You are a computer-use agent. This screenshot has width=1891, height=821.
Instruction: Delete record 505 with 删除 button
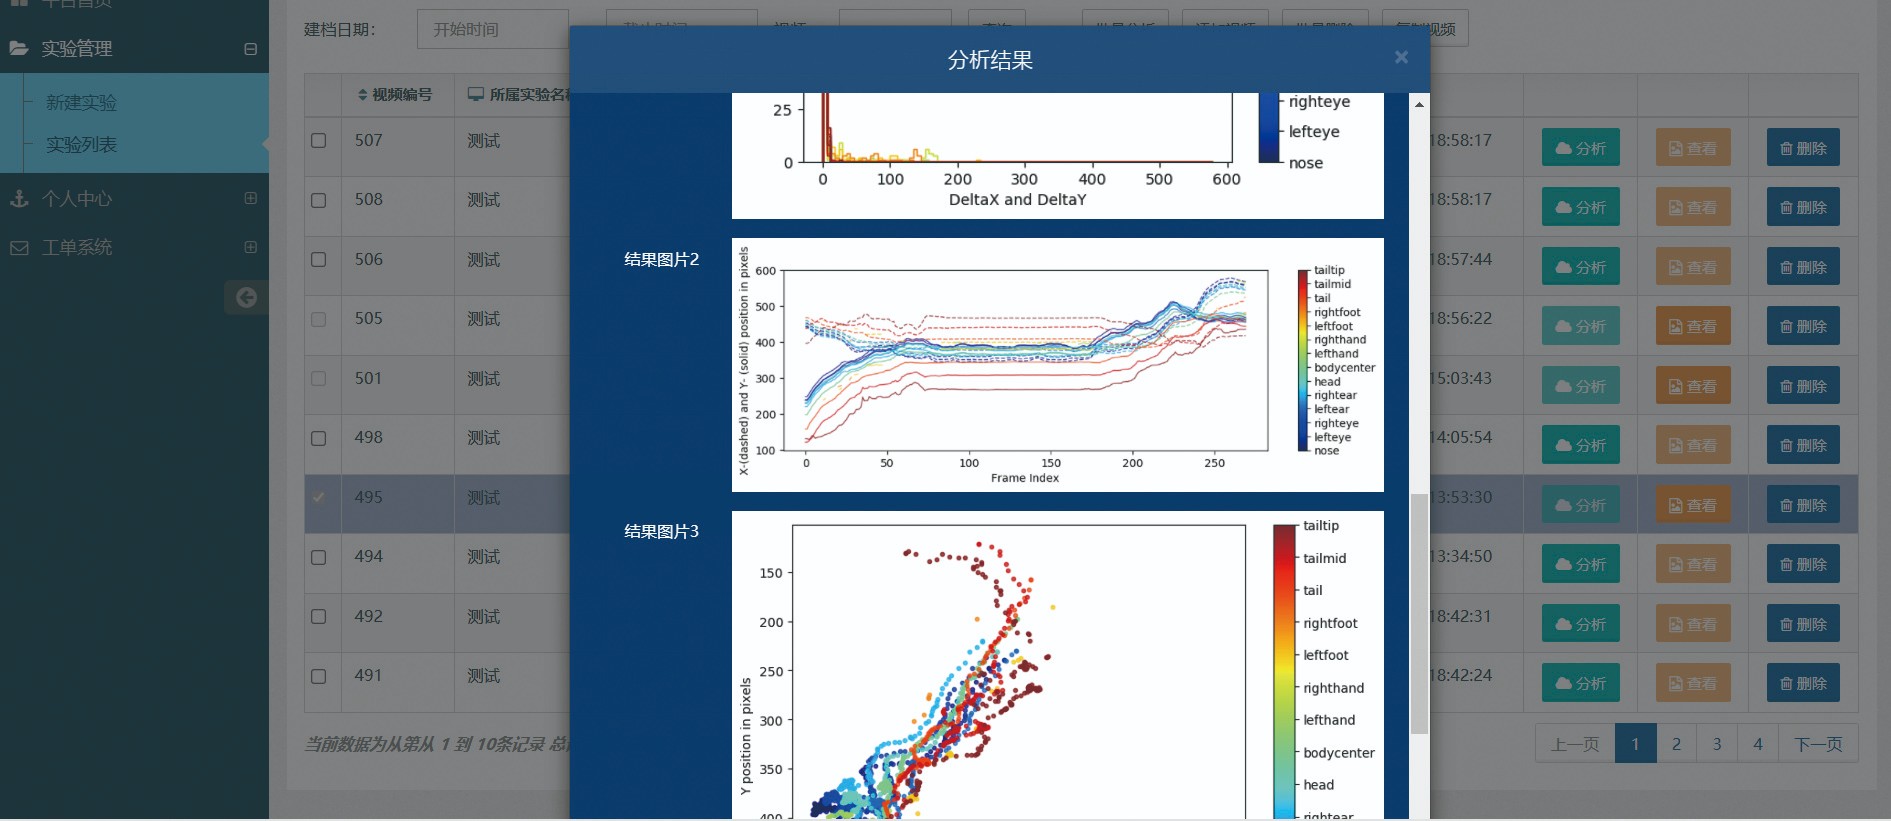(1803, 326)
